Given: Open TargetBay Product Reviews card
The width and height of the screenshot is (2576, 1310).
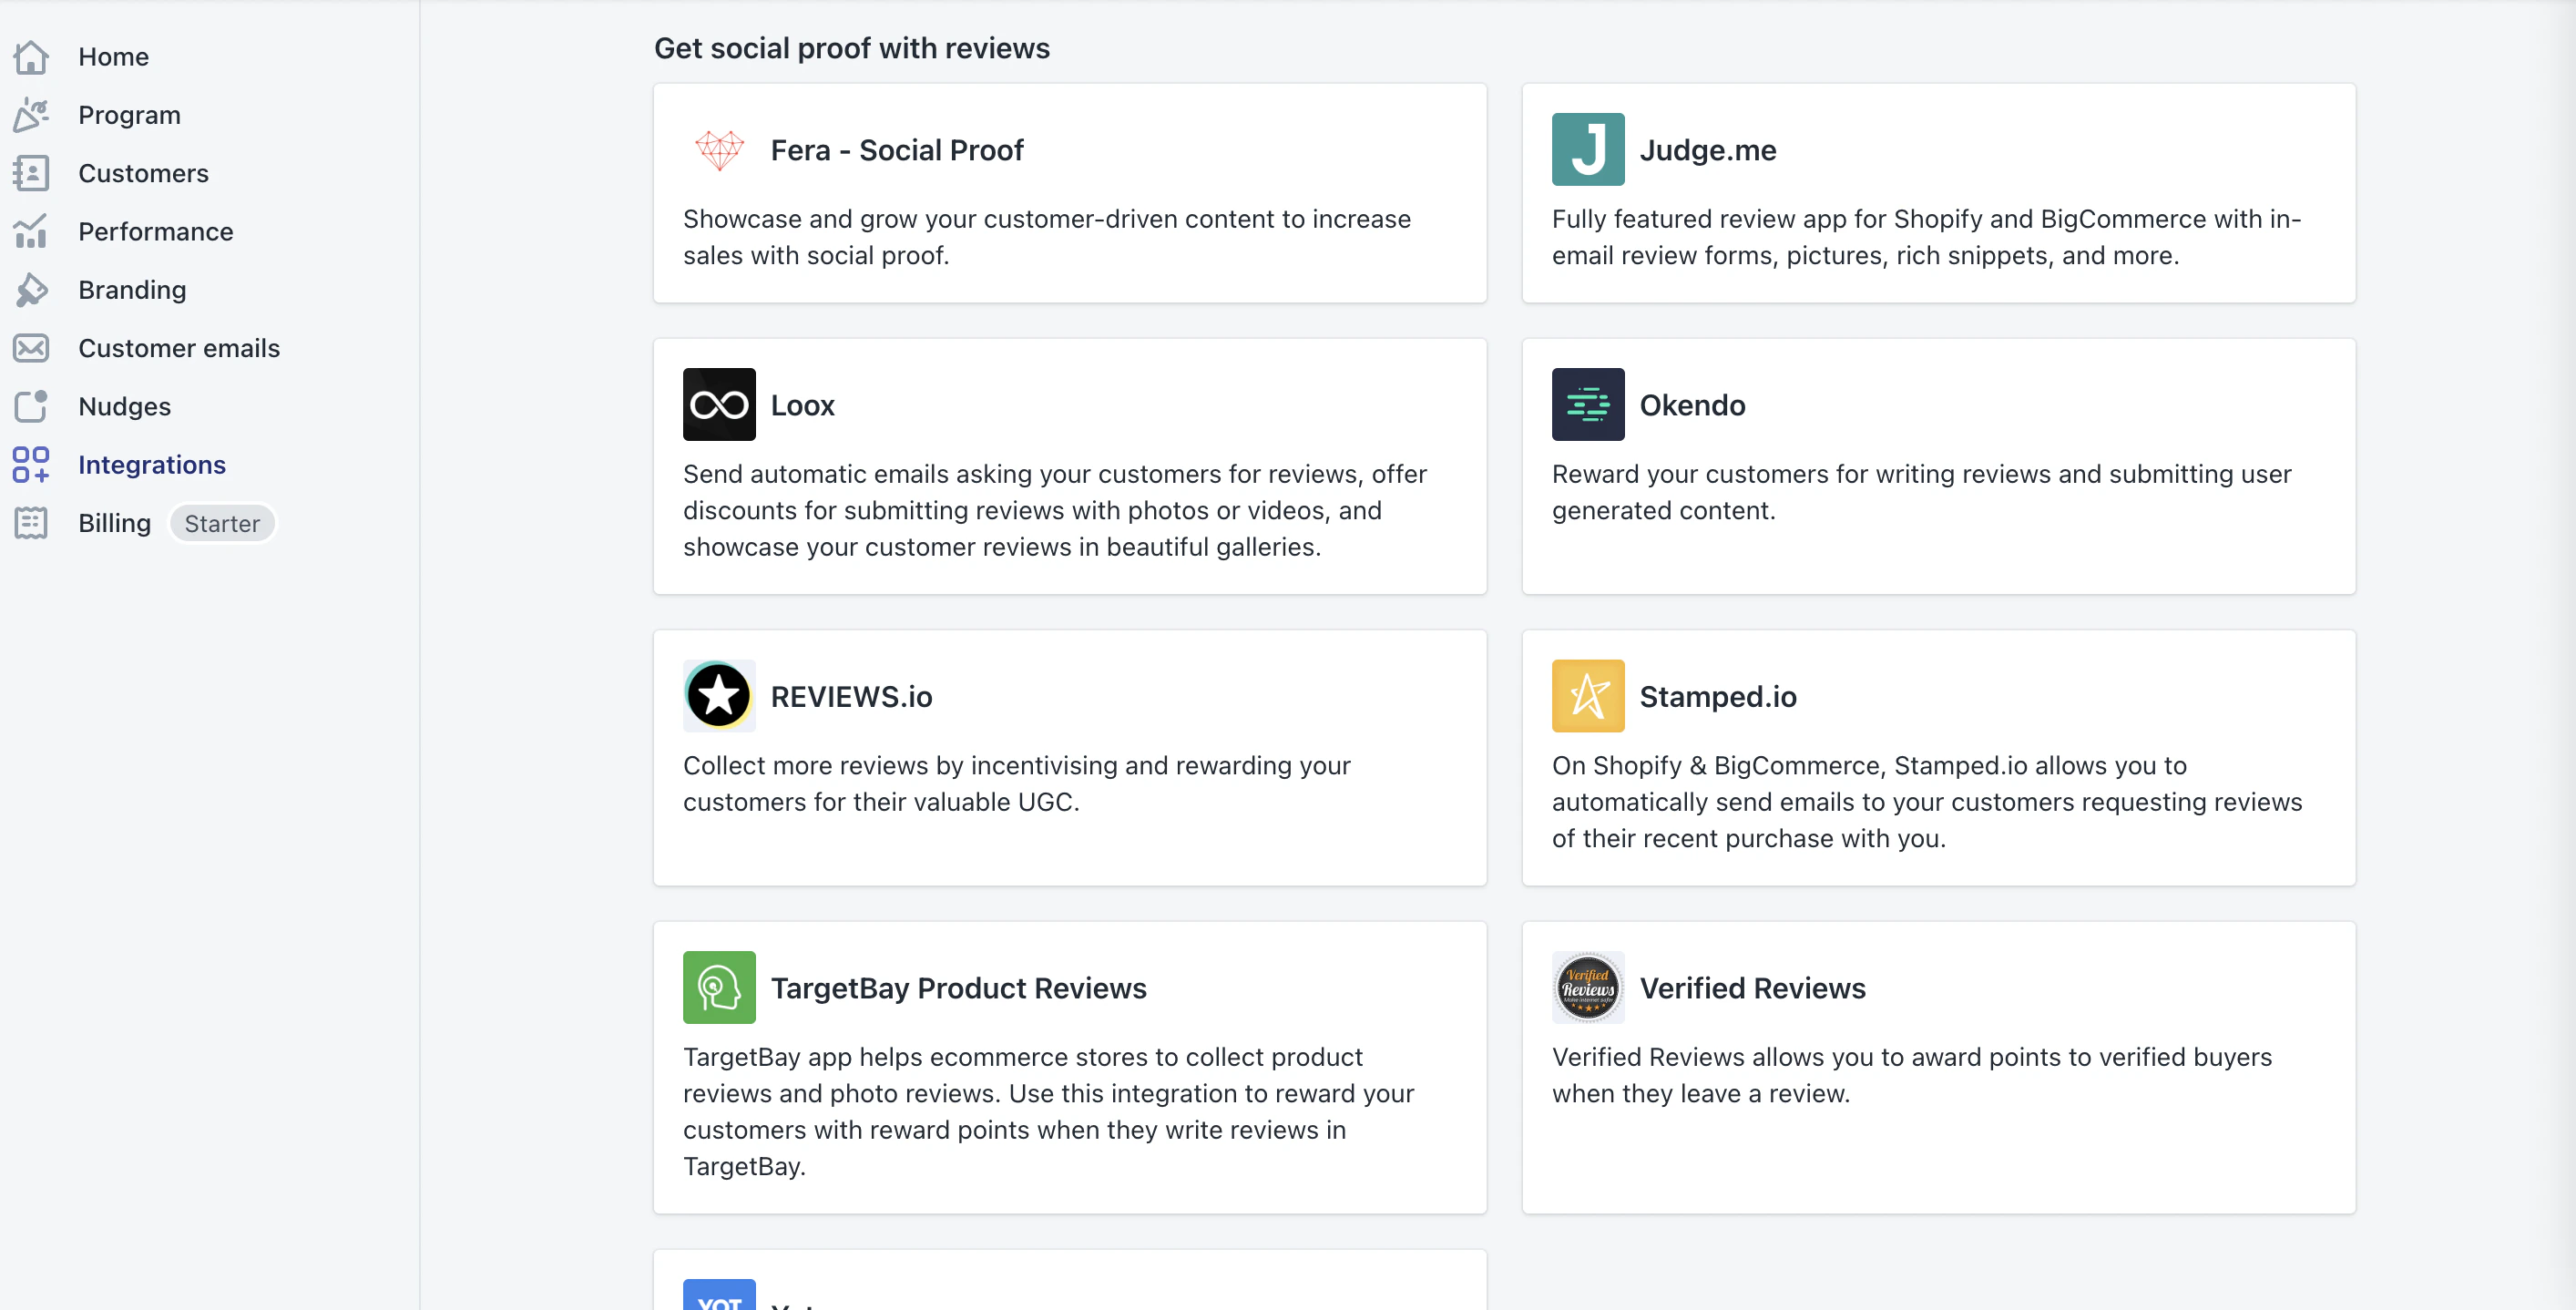Looking at the screenshot, I should pos(1069,1067).
